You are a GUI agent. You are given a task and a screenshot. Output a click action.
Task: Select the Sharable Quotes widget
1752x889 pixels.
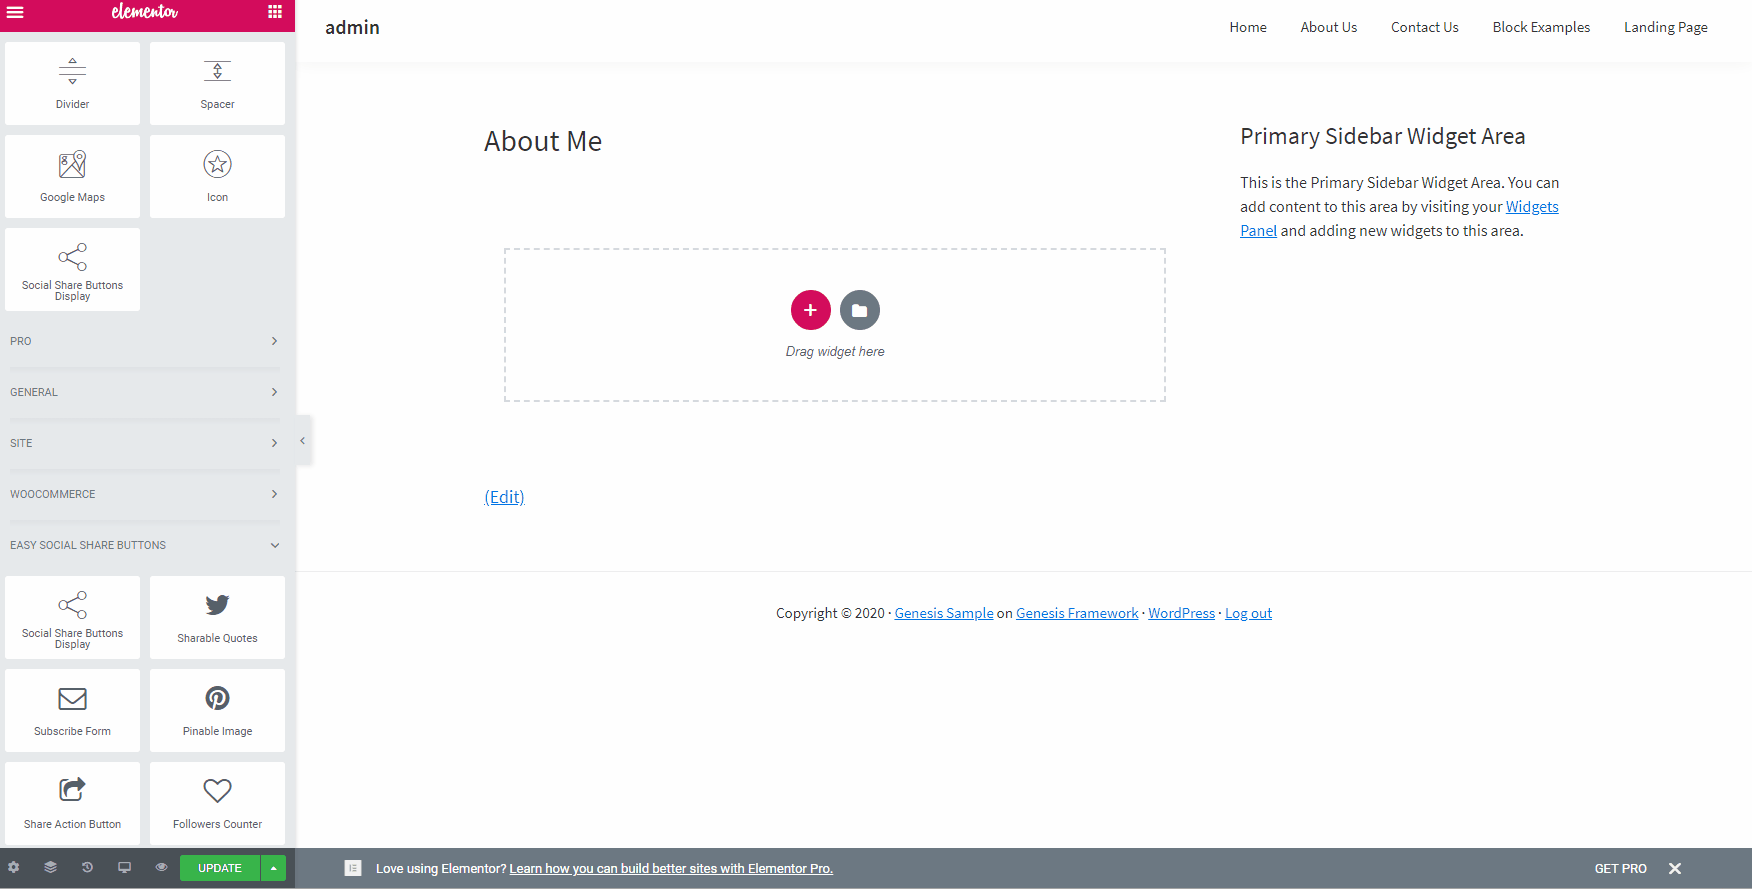point(217,617)
